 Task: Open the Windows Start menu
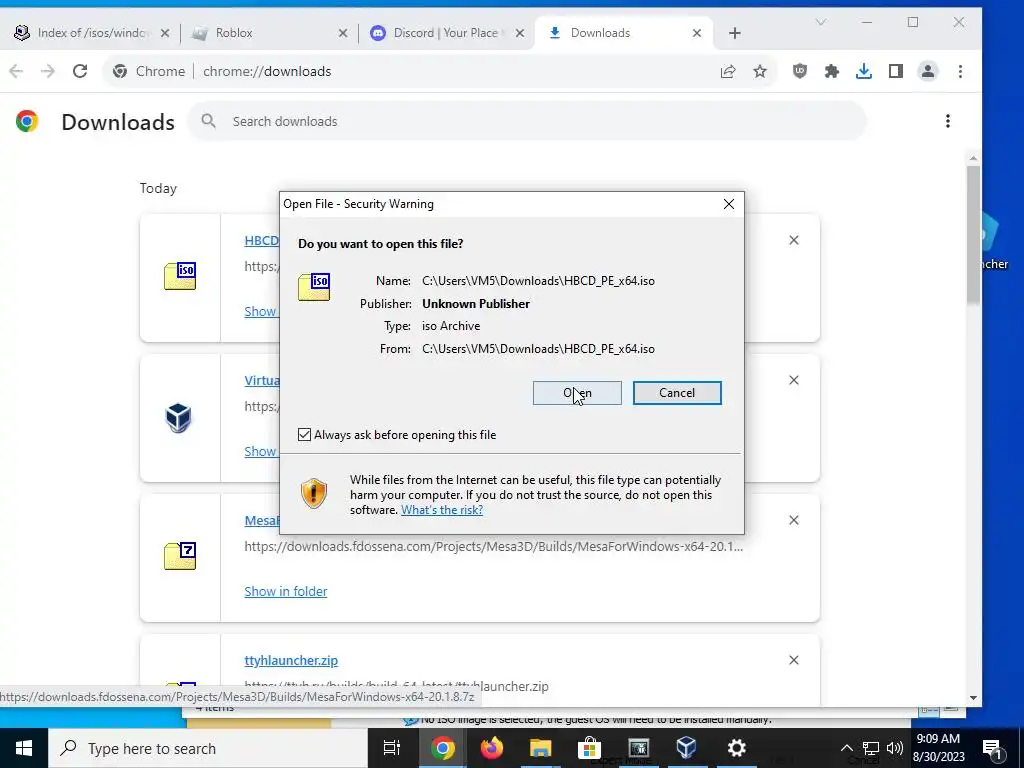coord(24,748)
